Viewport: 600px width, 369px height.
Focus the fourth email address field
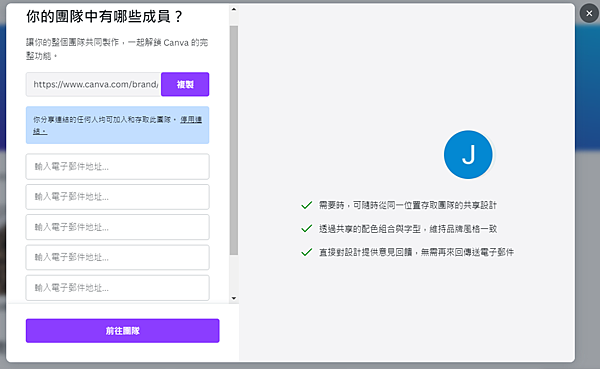[x=117, y=257]
